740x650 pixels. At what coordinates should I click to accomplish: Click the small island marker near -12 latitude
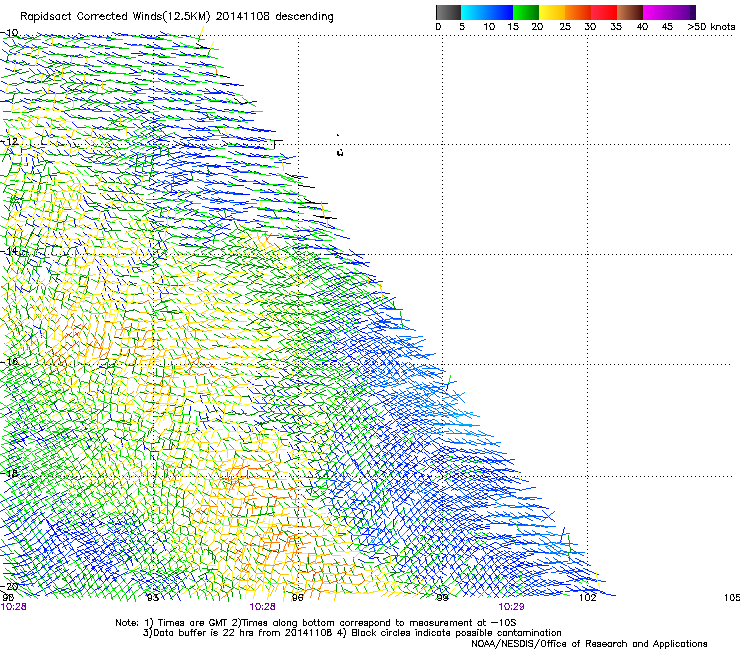340,152
